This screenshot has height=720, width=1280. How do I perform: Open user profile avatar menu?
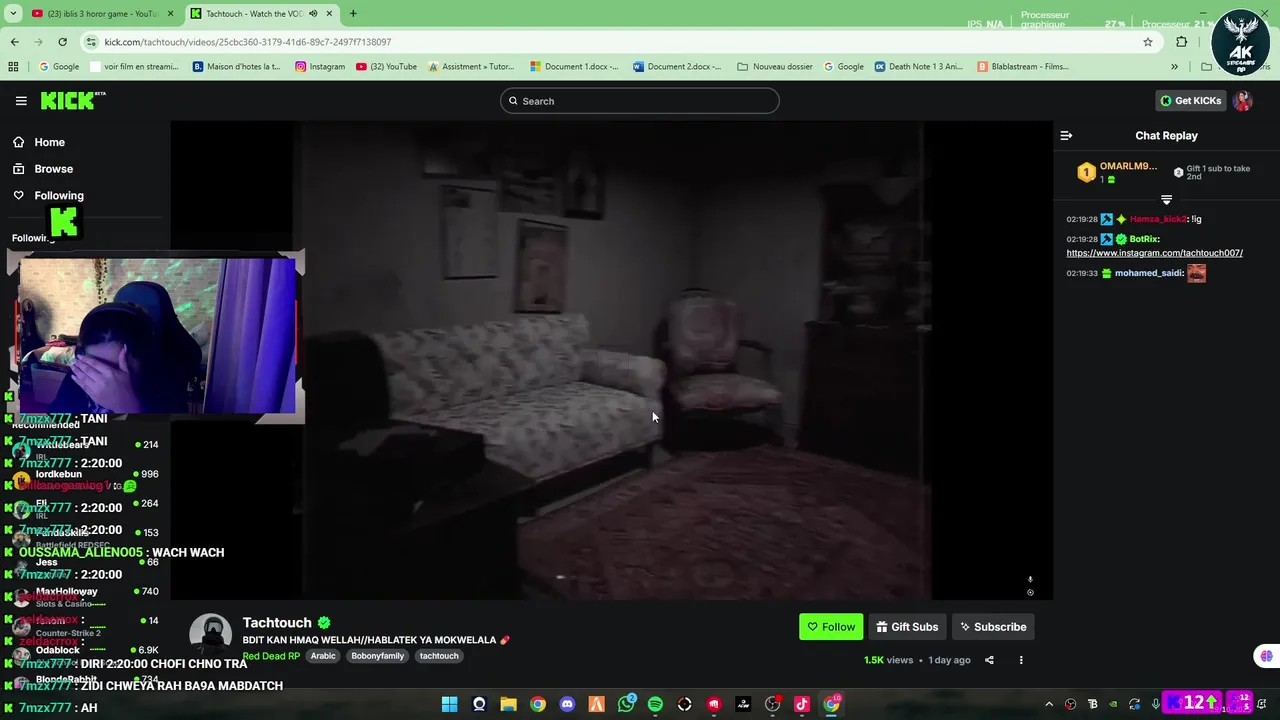(x=1243, y=101)
